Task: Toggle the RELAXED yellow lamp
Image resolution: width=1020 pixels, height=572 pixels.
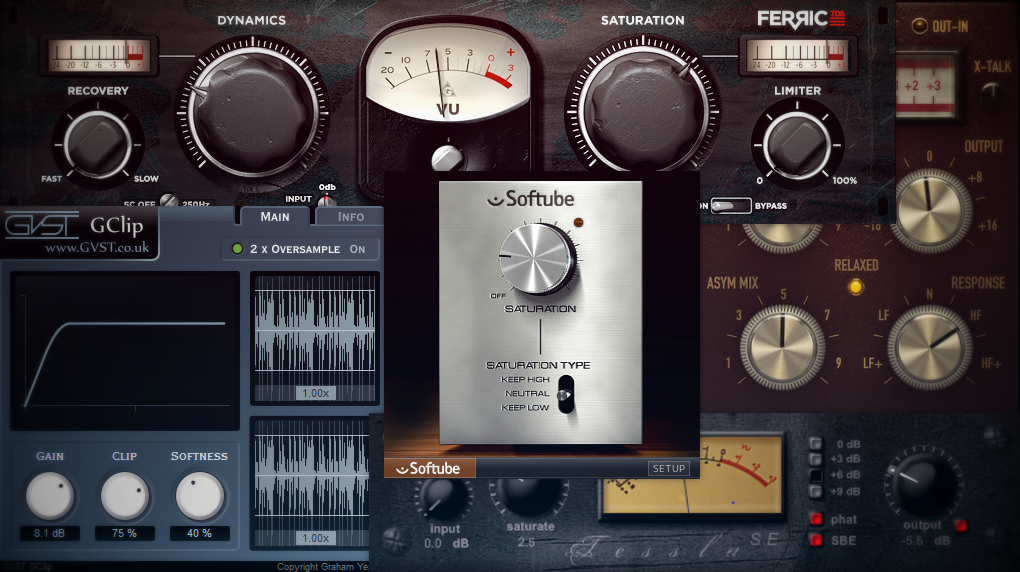Action: point(856,287)
